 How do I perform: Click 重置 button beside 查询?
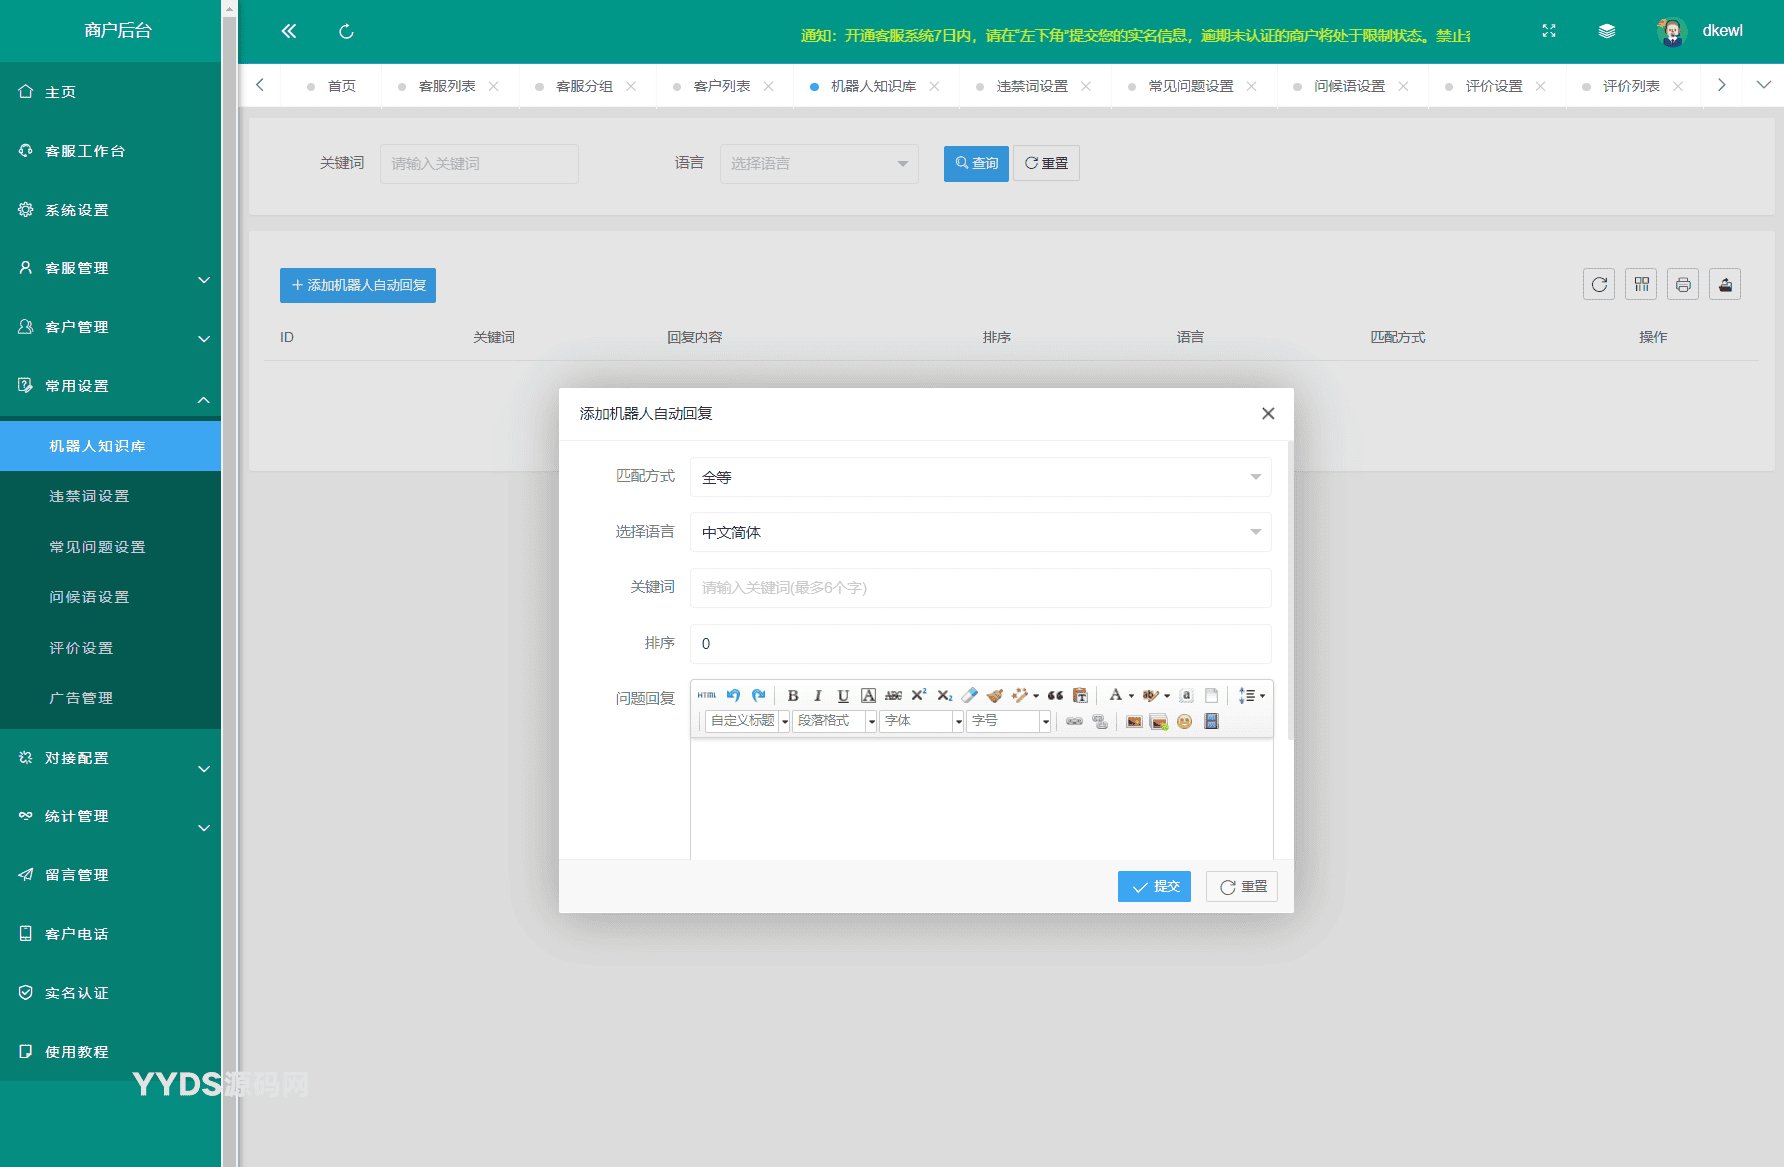tap(1046, 163)
